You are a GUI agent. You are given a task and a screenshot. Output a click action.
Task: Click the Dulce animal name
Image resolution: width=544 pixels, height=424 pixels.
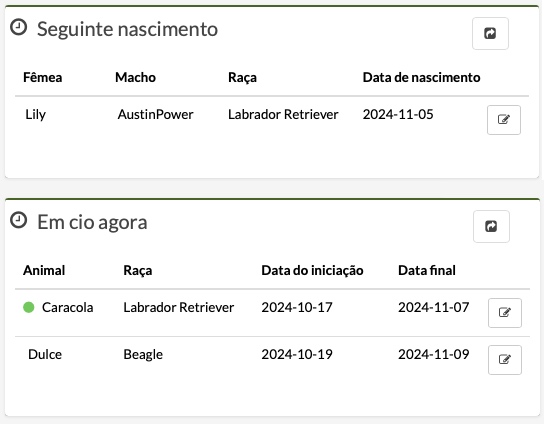click(x=45, y=355)
